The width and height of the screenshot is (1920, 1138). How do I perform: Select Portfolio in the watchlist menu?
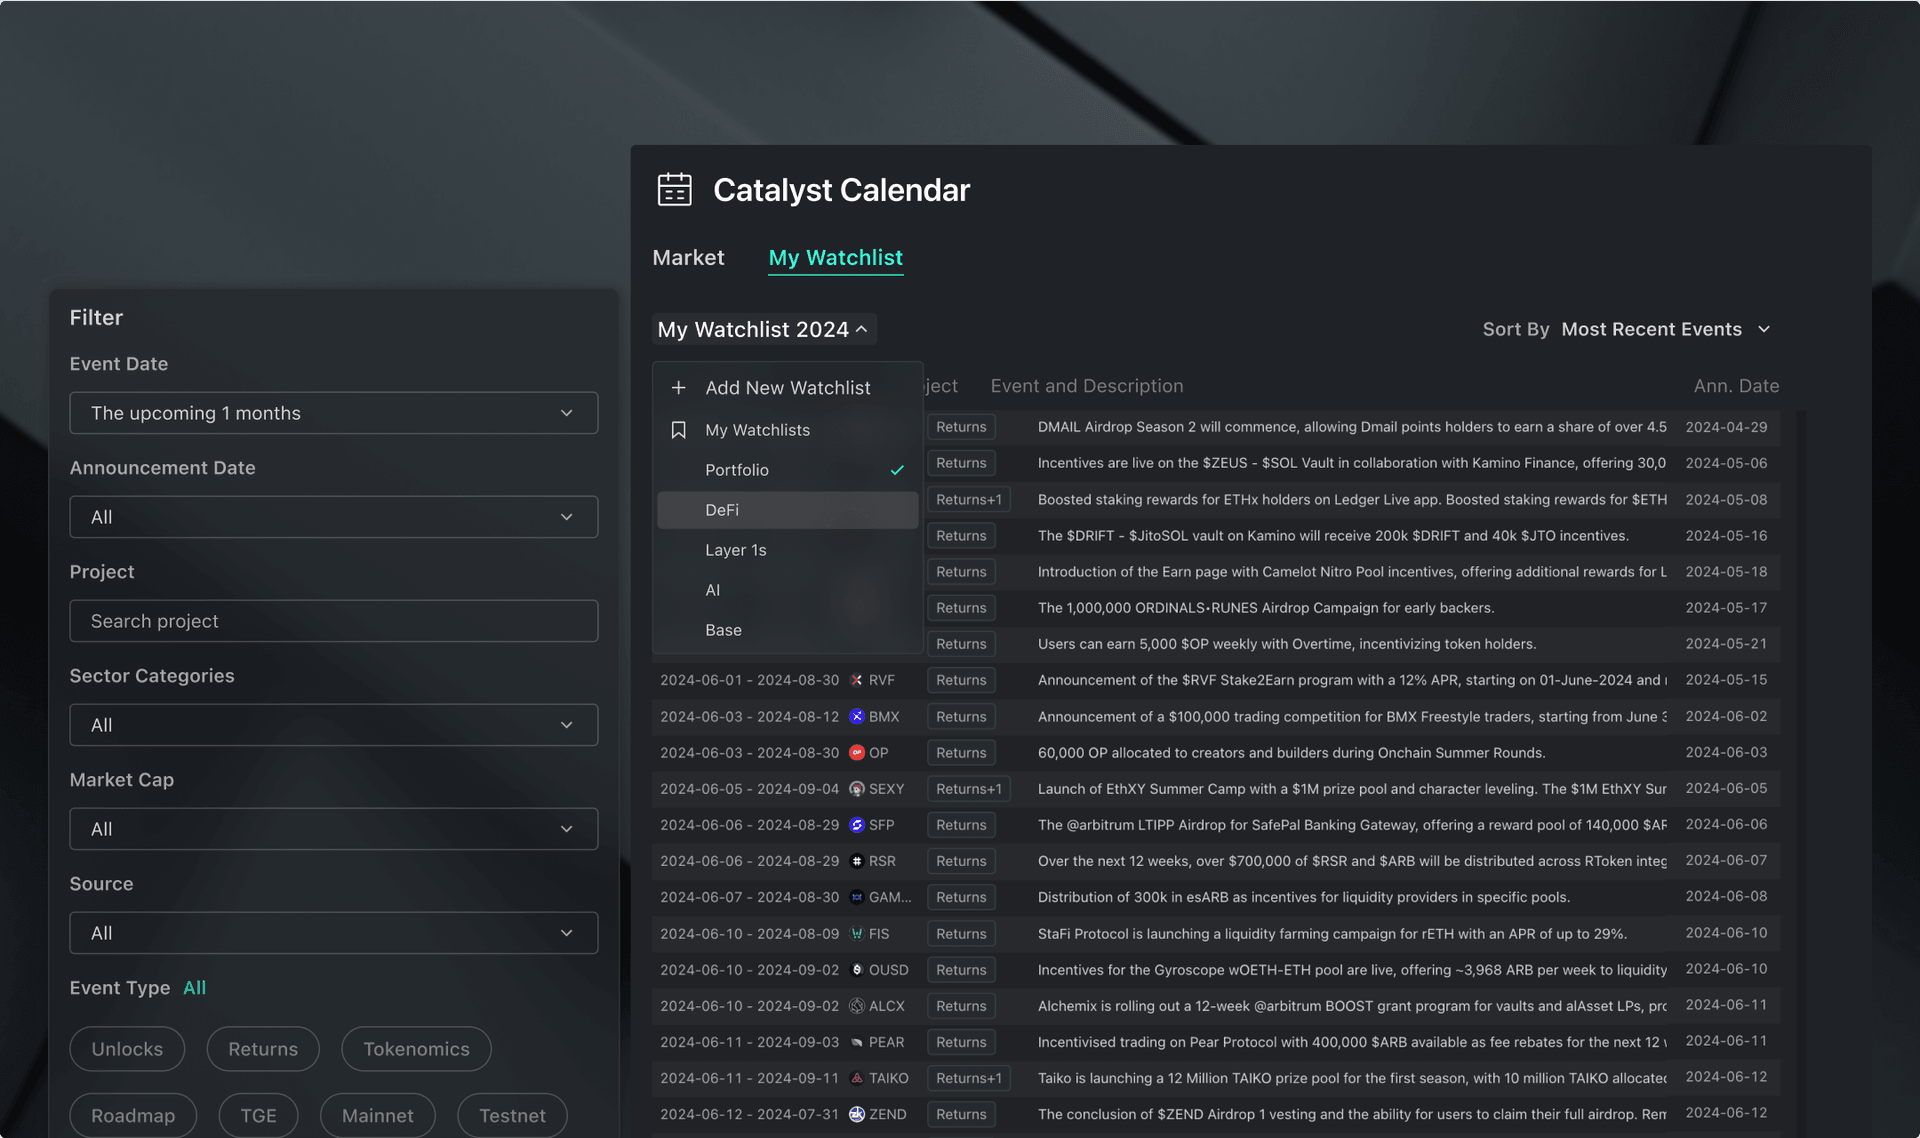pos(788,470)
